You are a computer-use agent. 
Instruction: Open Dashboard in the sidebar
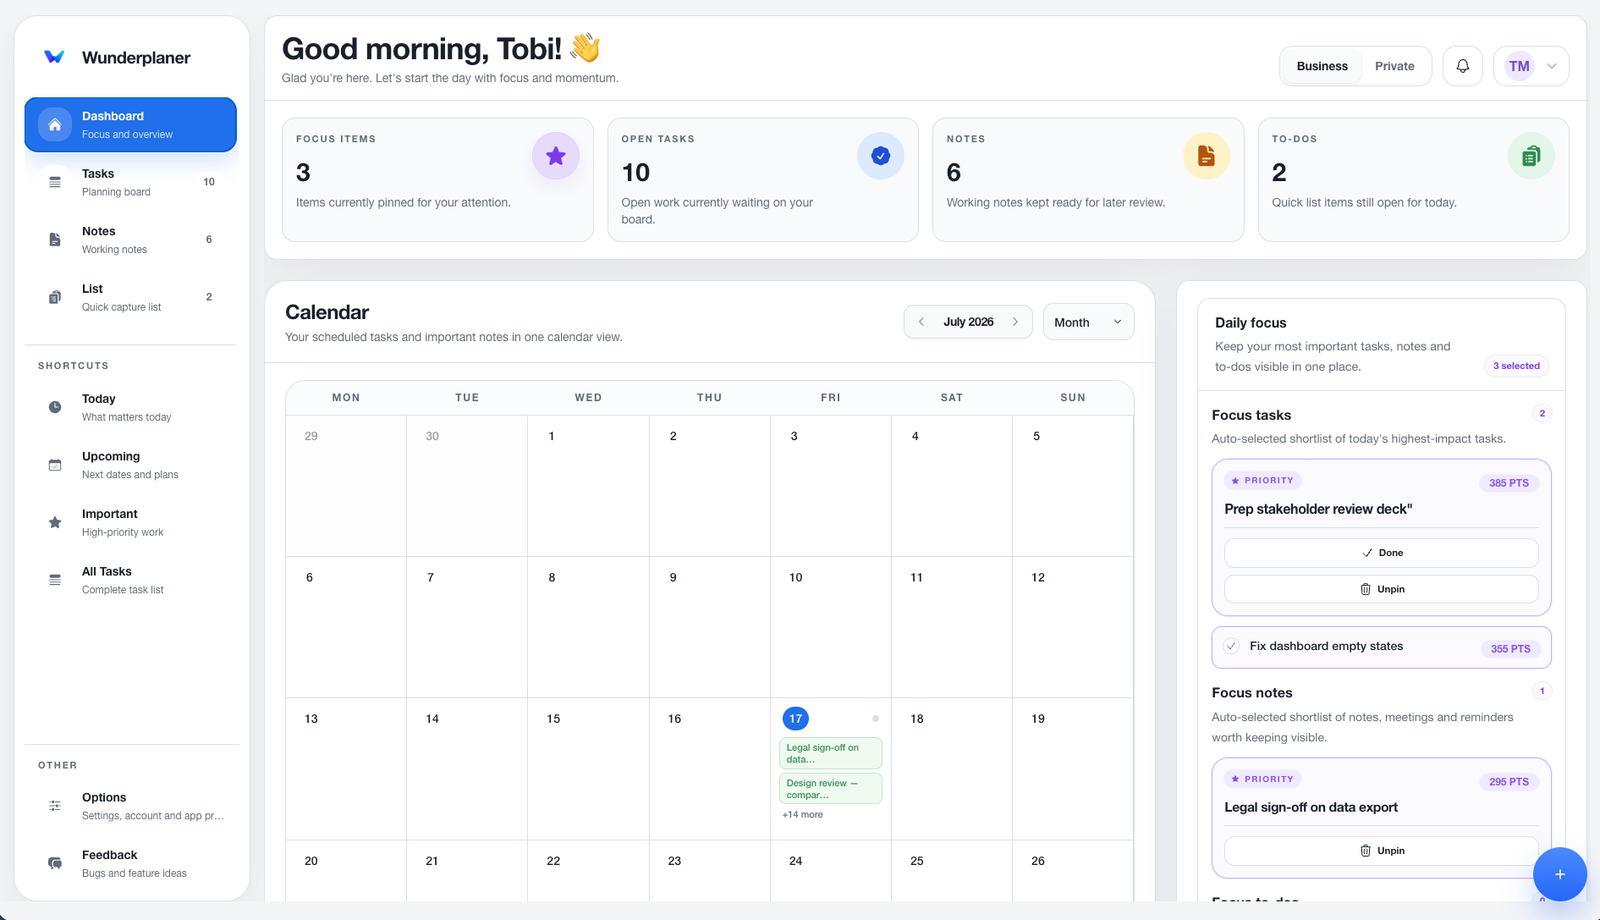pos(131,125)
